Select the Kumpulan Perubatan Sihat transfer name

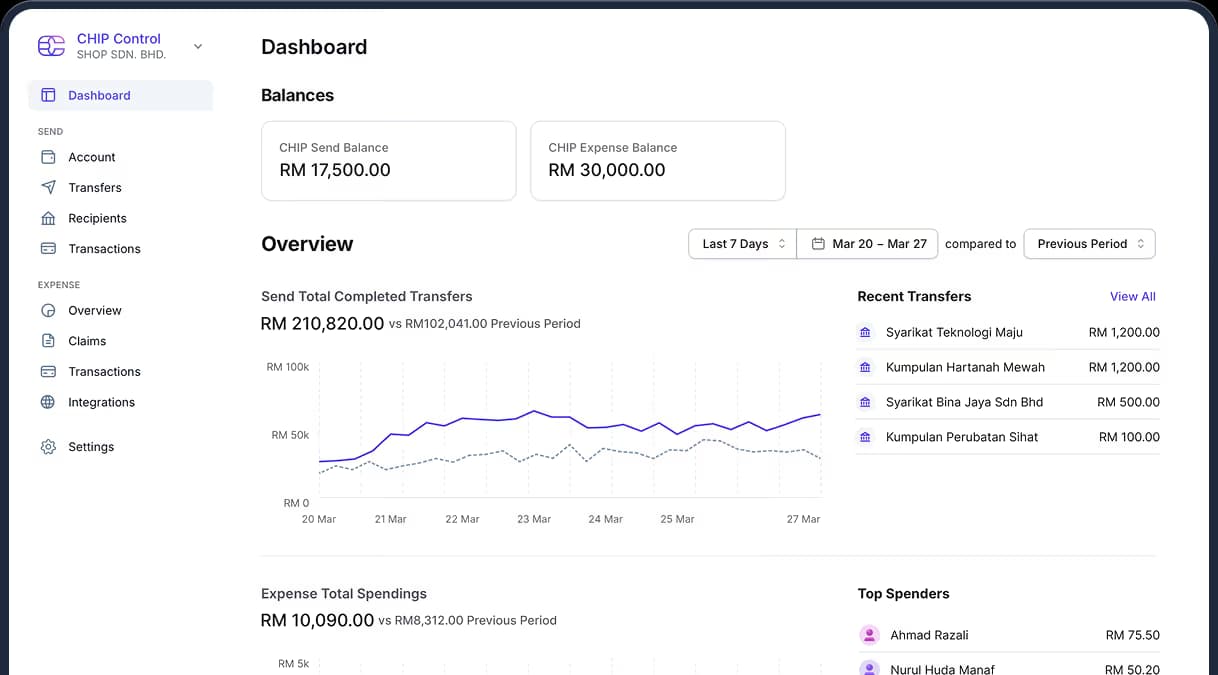(962, 437)
